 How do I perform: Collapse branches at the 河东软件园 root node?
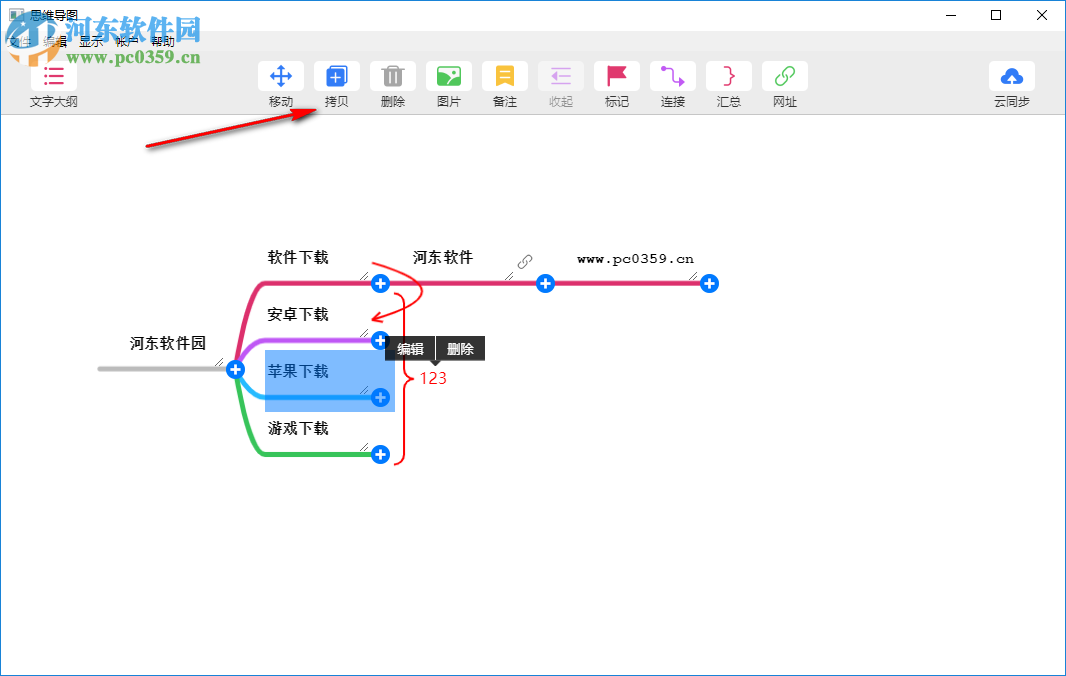tap(235, 369)
